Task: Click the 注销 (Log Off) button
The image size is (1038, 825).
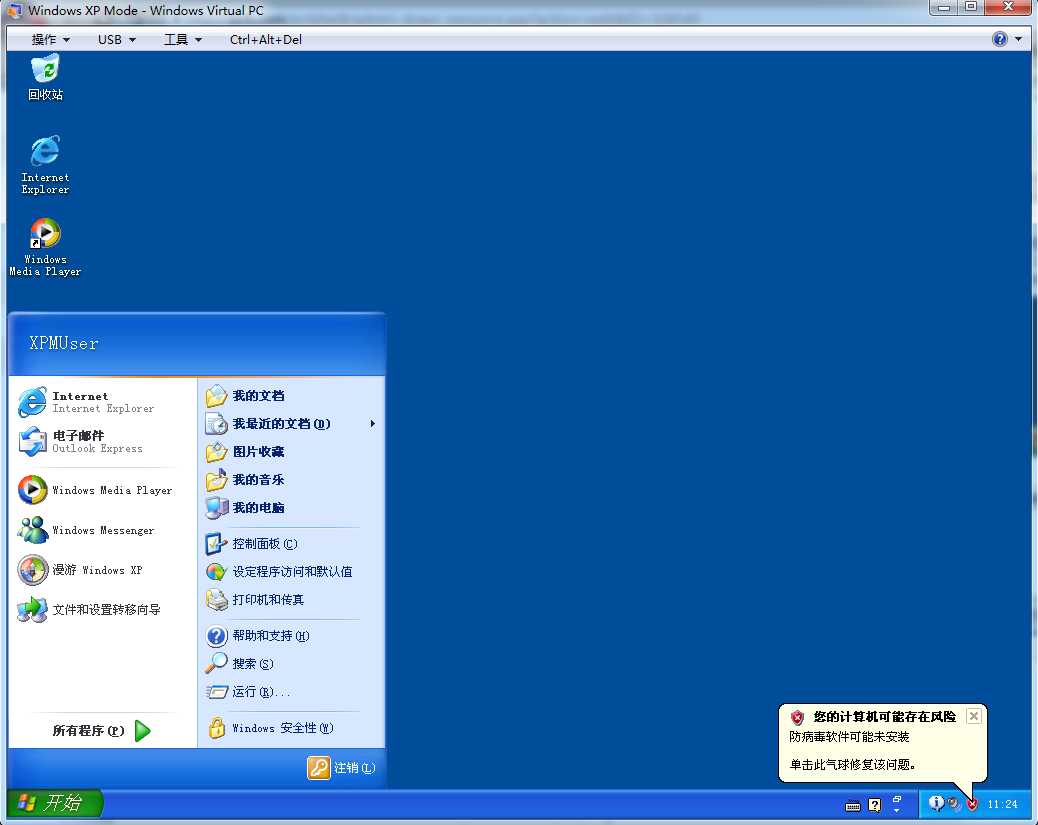Action: [x=341, y=768]
